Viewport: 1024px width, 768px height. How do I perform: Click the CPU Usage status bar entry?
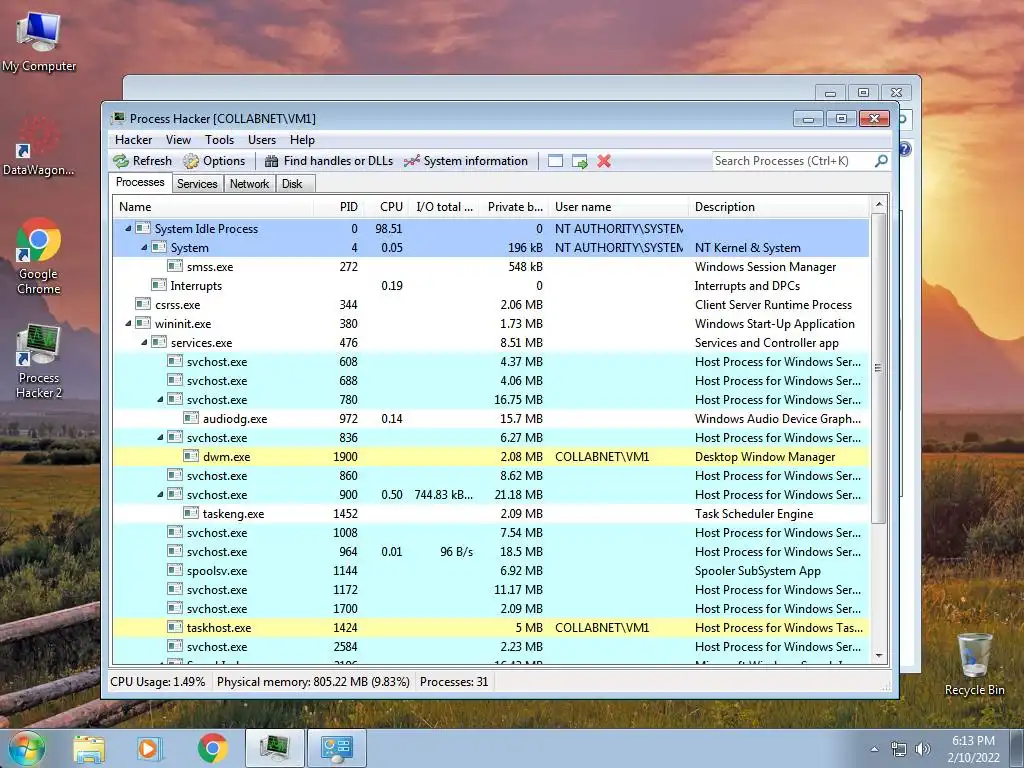click(x=157, y=682)
